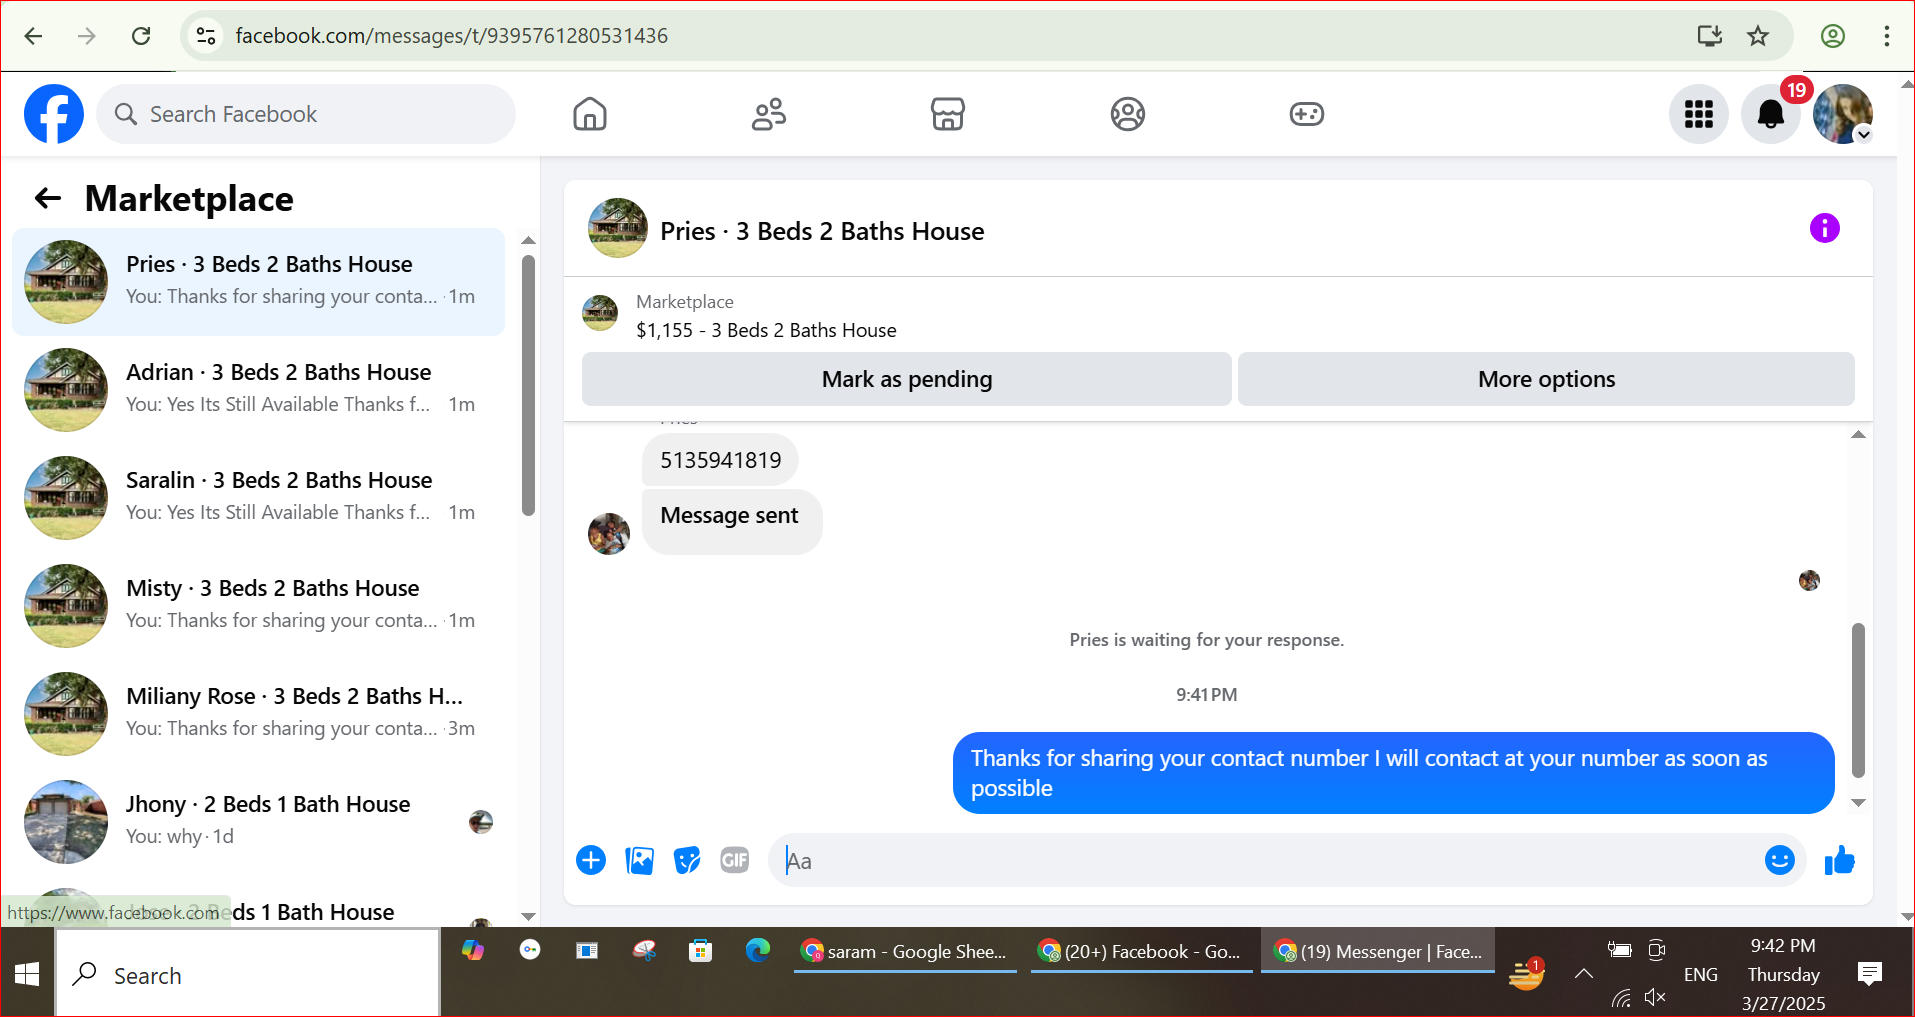Open the Misty conversation
Image resolution: width=1915 pixels, height=1017 pixels.
[x=258, y=606]
